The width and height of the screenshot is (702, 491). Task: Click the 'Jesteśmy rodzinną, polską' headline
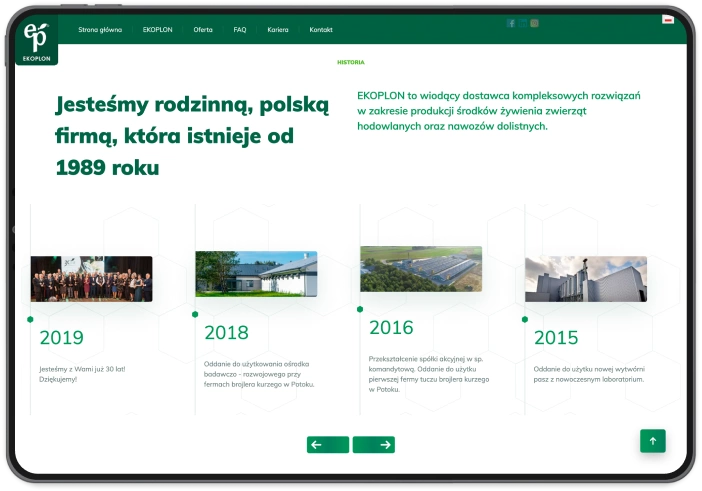[x=192, y=136]
